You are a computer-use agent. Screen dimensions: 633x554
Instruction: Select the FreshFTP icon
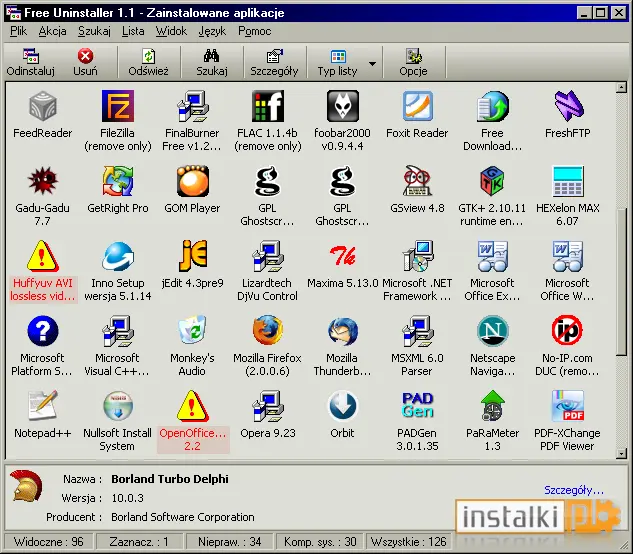pos(568,107)
